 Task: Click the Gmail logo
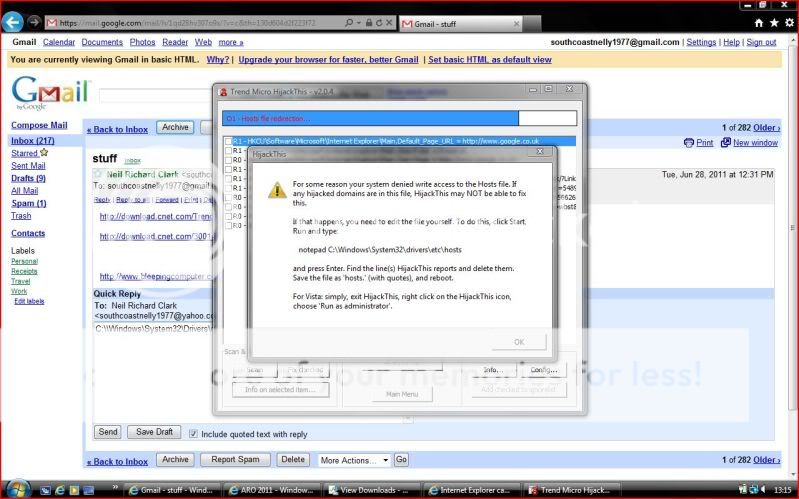coord(50,92)
